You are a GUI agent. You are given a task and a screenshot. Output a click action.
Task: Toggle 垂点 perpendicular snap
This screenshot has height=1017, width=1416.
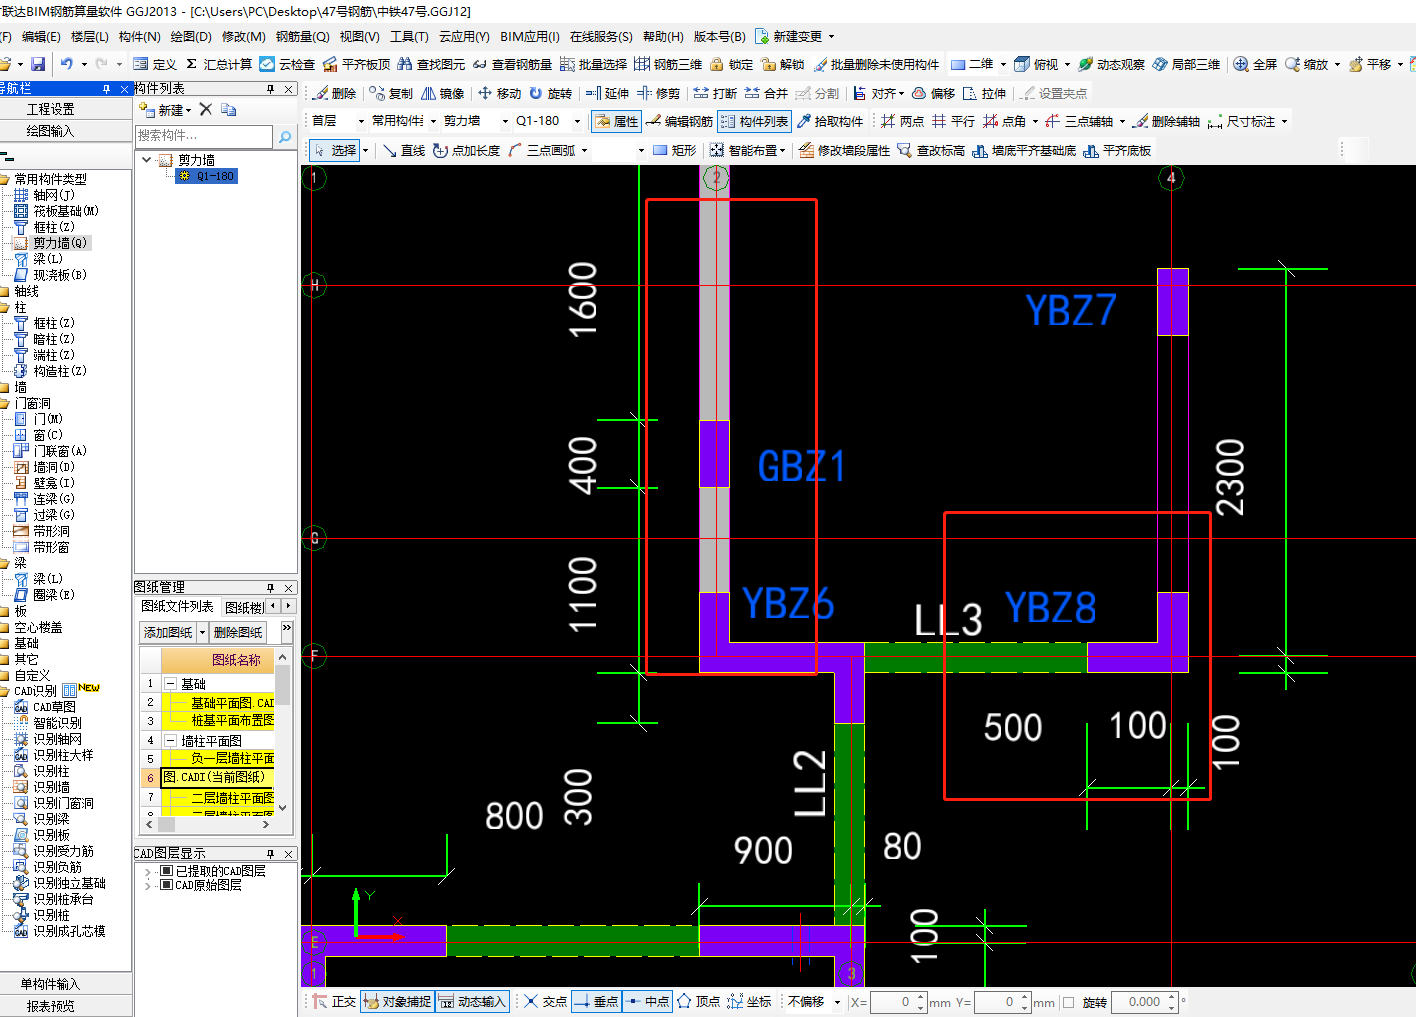coord(596,1001)
